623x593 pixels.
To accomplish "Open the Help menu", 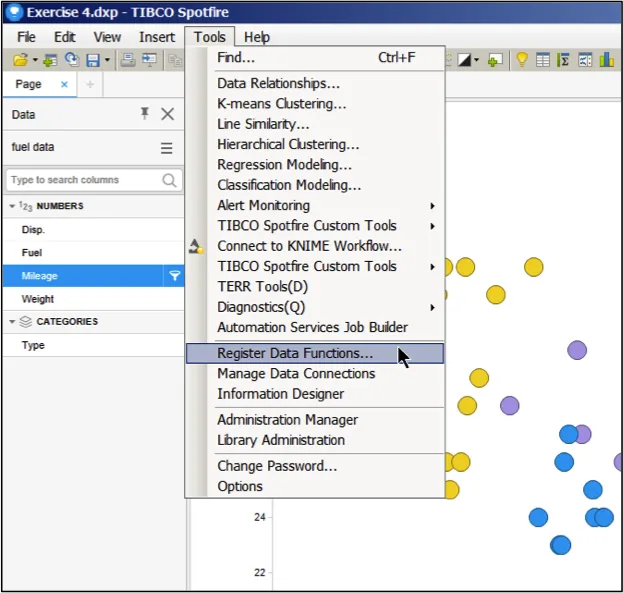I will coord(257,37).
